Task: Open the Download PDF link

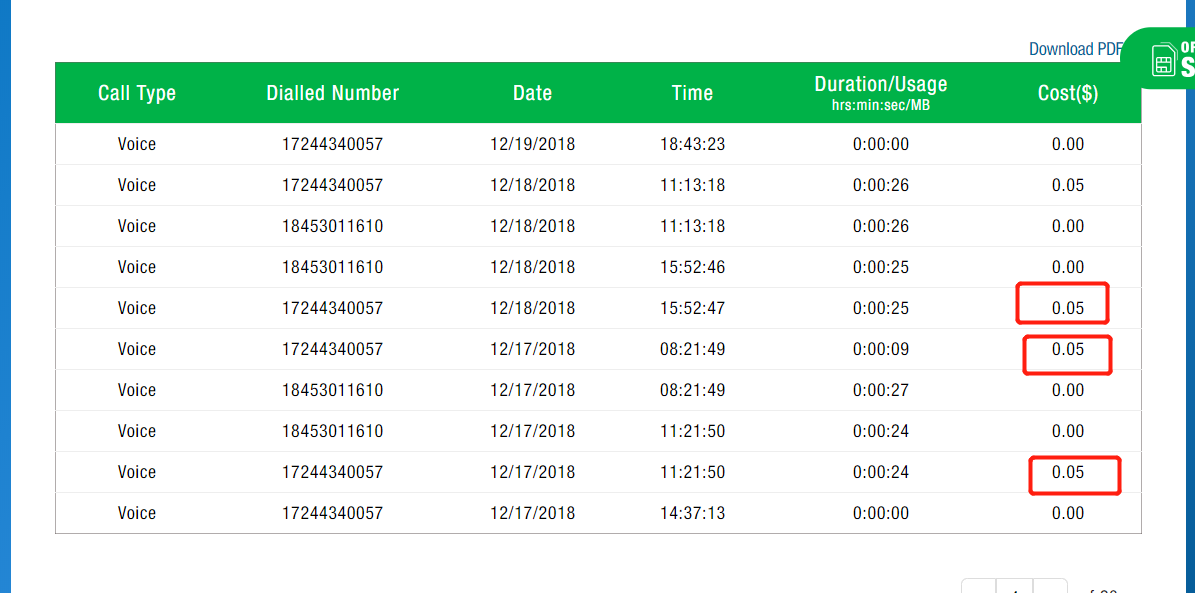Action: tap(1075, 49)
